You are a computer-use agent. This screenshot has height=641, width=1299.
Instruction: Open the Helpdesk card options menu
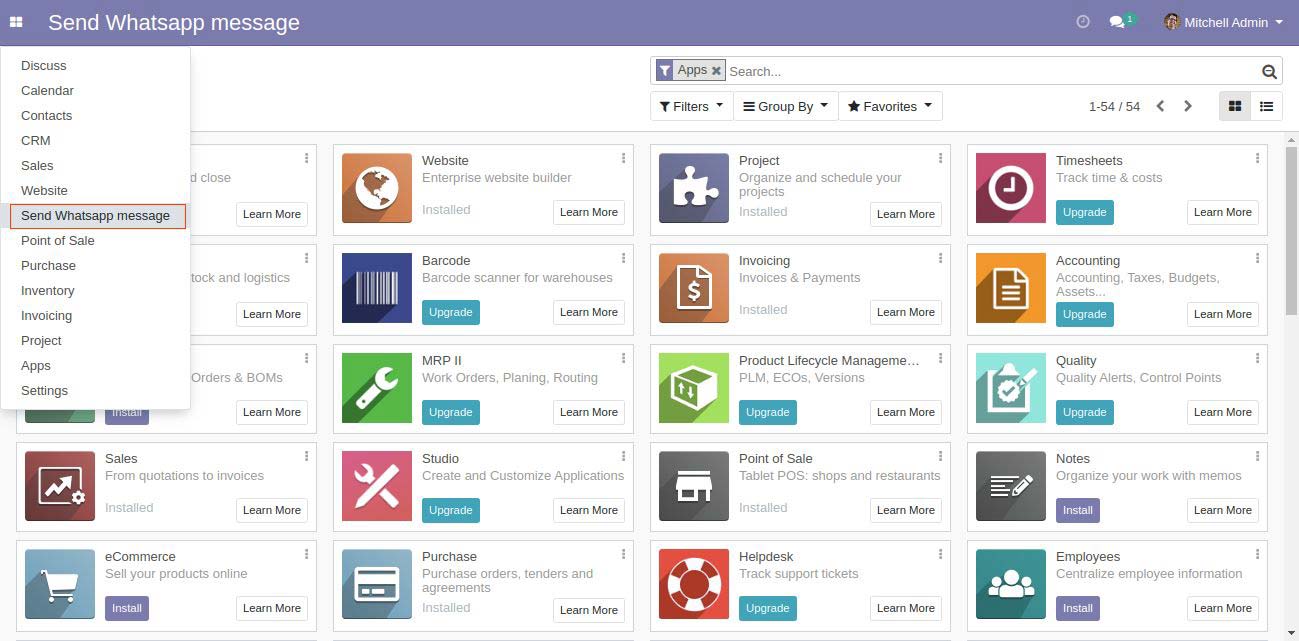(940, 554)
